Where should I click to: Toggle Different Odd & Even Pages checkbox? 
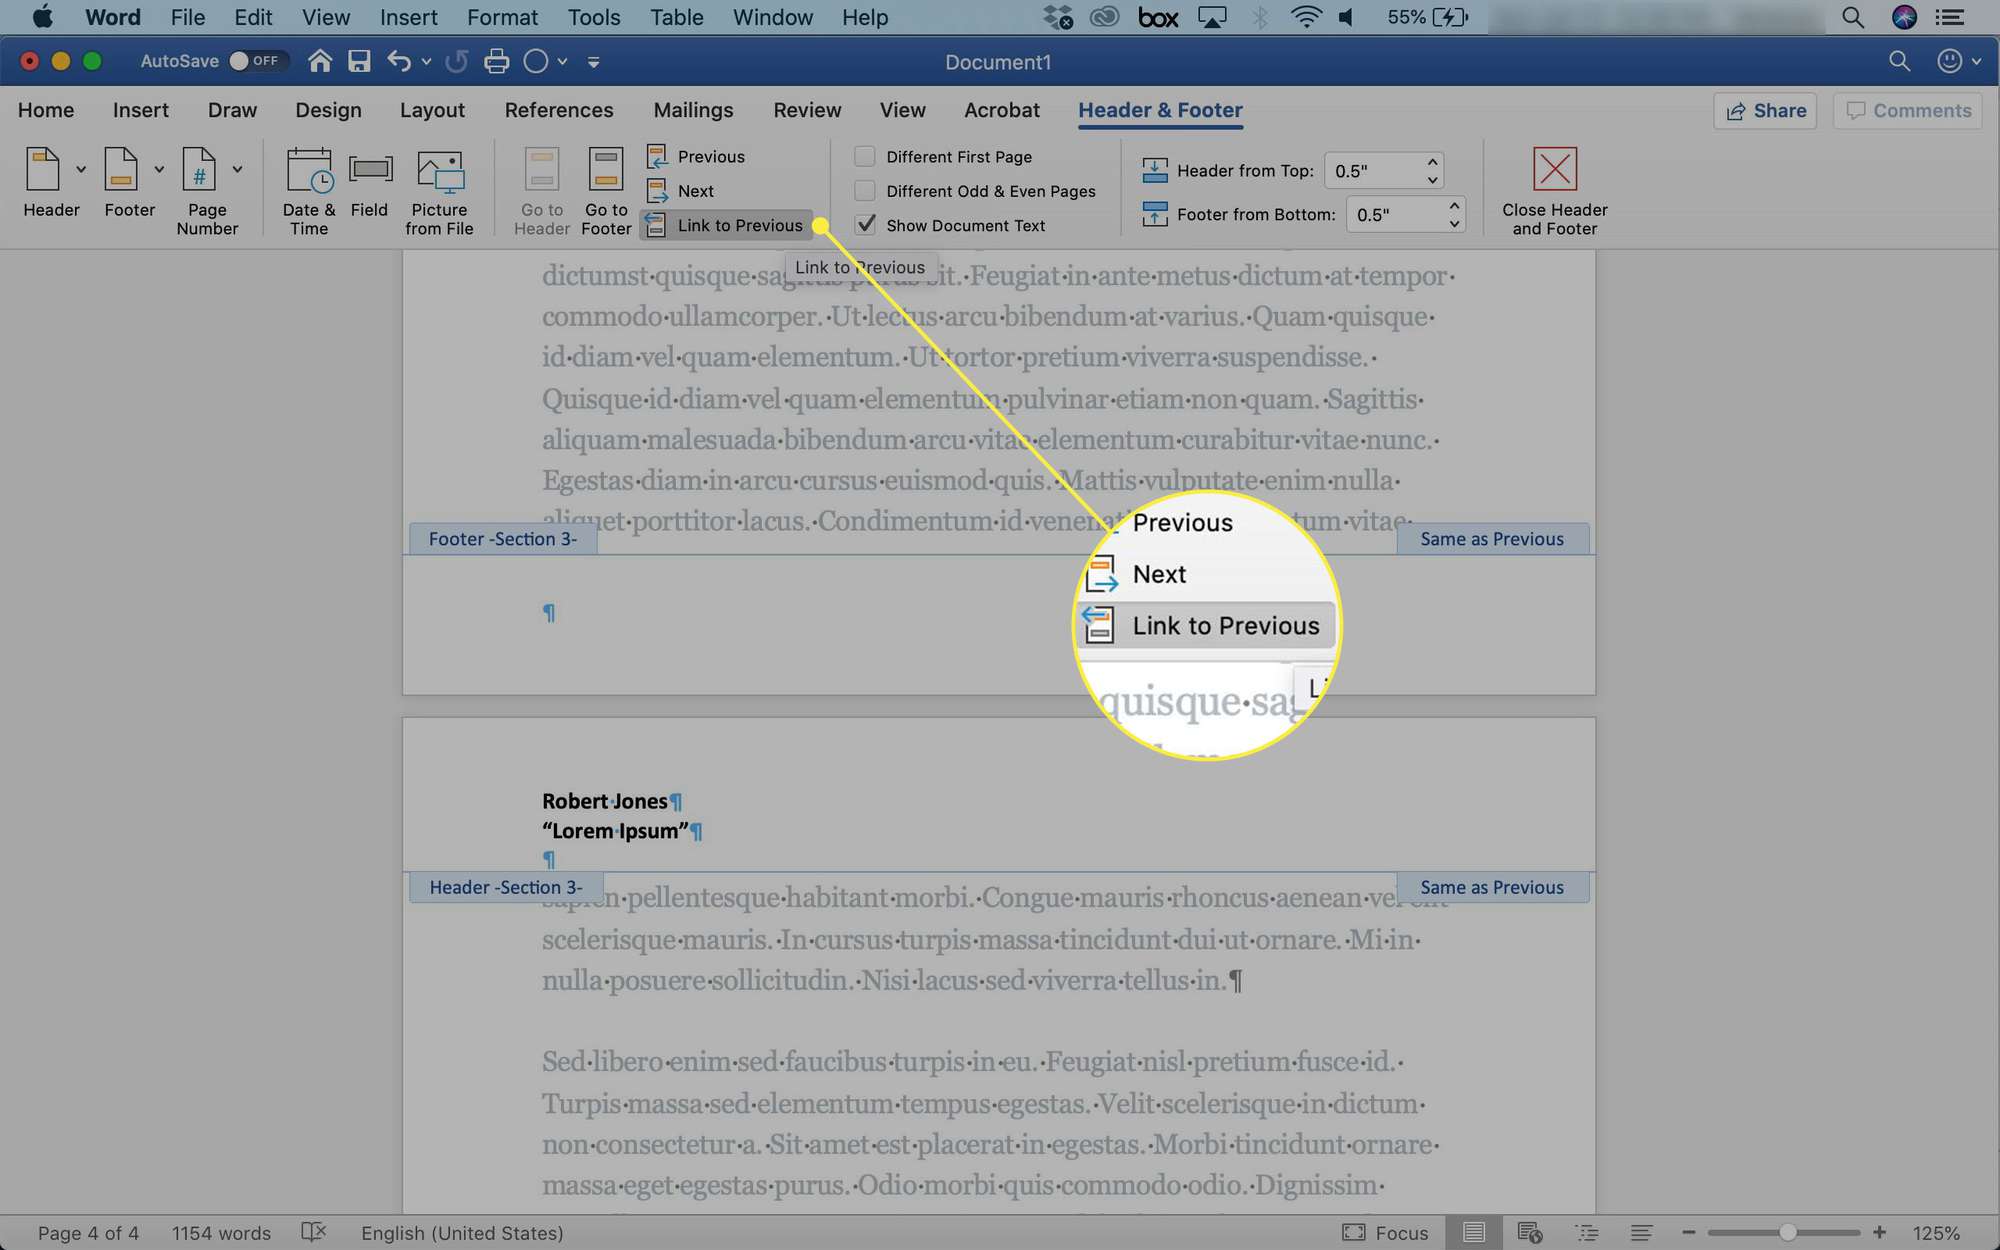(x=862, y=190)
